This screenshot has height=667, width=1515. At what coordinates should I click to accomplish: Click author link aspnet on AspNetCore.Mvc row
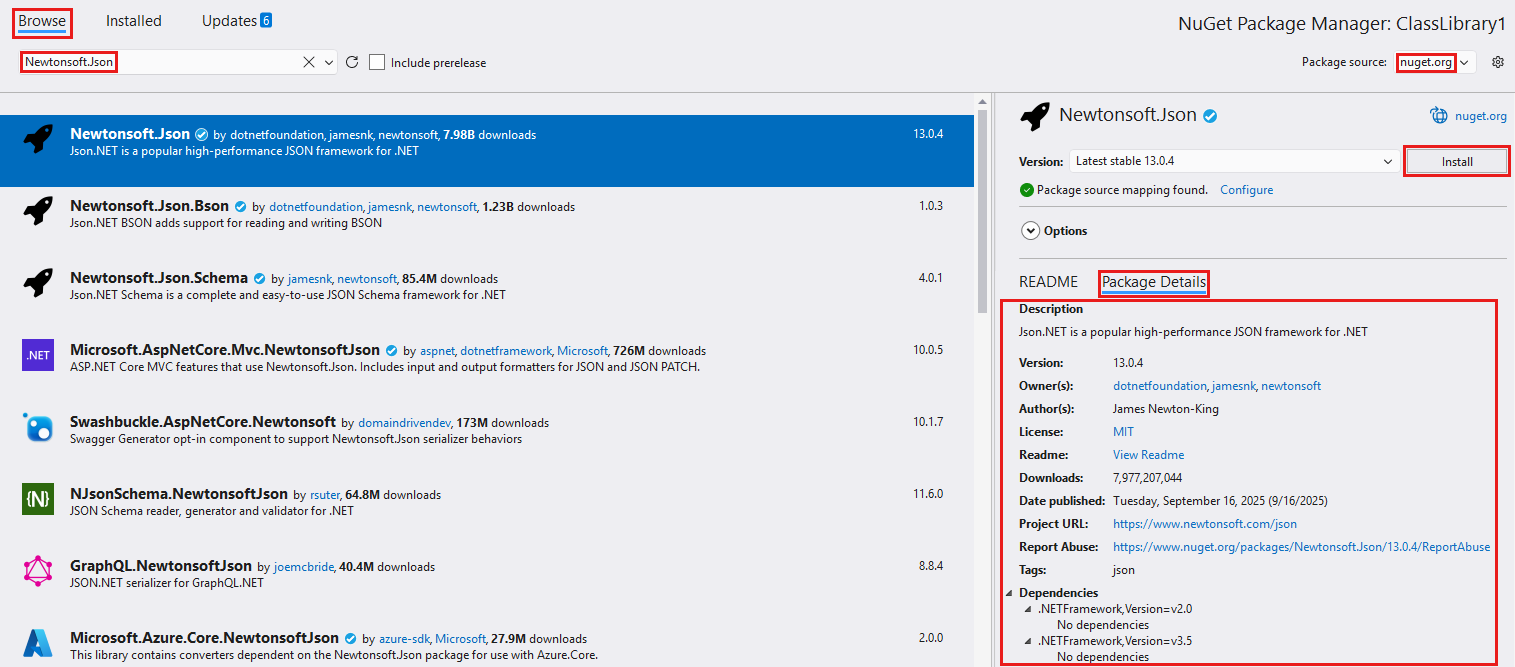pos(437,351)
